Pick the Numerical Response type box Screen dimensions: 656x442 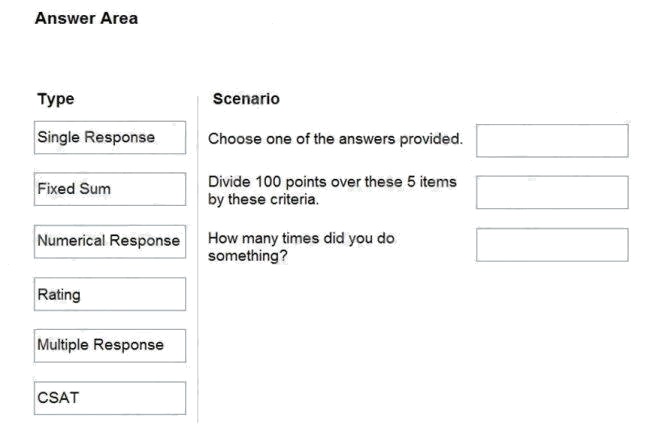[x=109, y=241]
